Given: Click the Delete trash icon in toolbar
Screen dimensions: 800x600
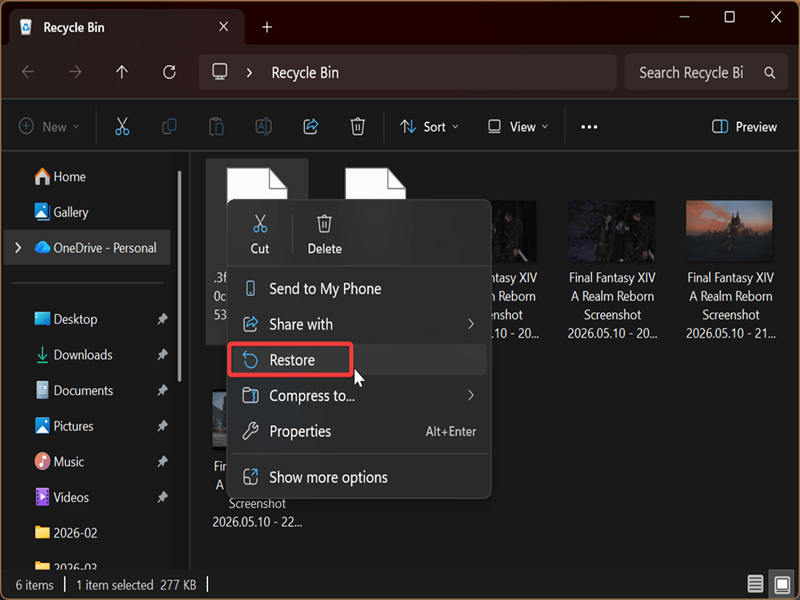Looking at the screenshot, I should (357, 126).
